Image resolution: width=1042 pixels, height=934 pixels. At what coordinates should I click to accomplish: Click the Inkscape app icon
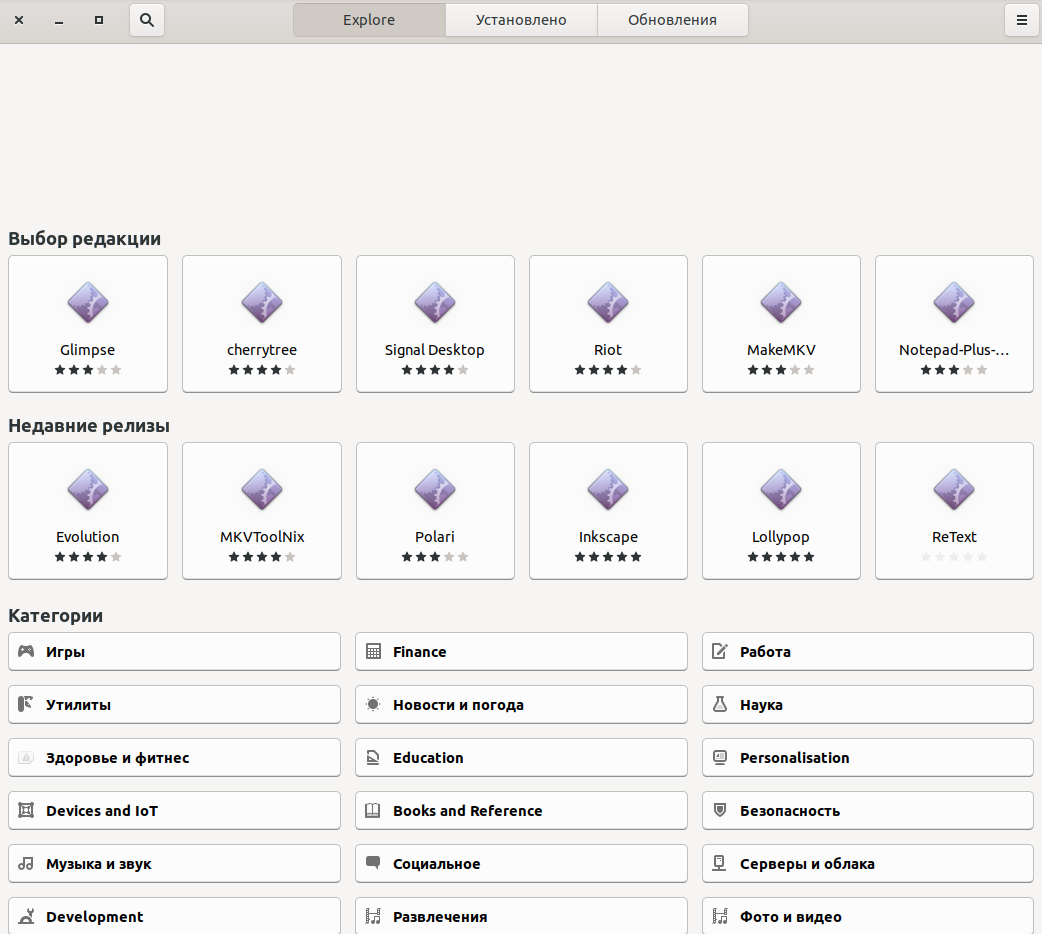coord(608,489)
